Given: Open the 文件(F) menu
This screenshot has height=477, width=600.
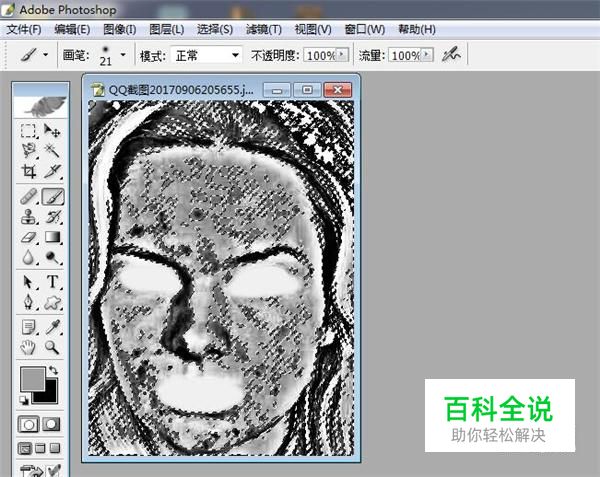Looking at the screenshot, I should tap(24, 29).
